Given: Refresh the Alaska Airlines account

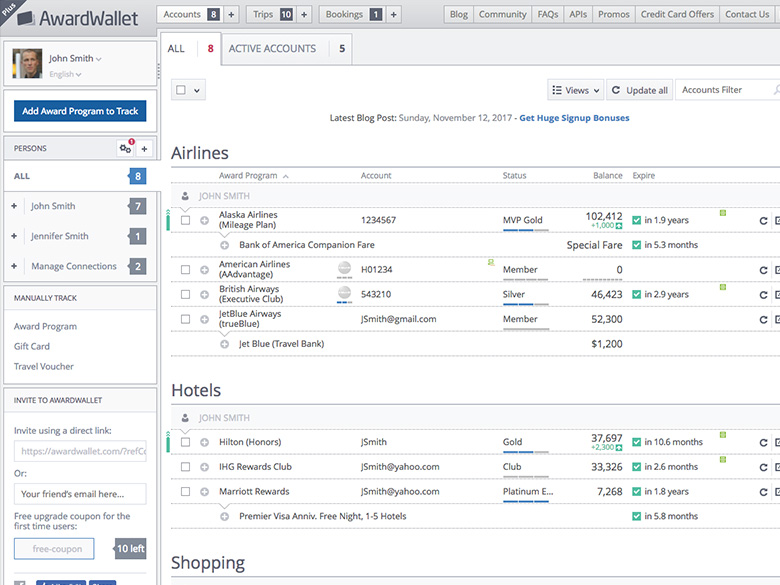Looking at the screenshot, I should (763, 220).
